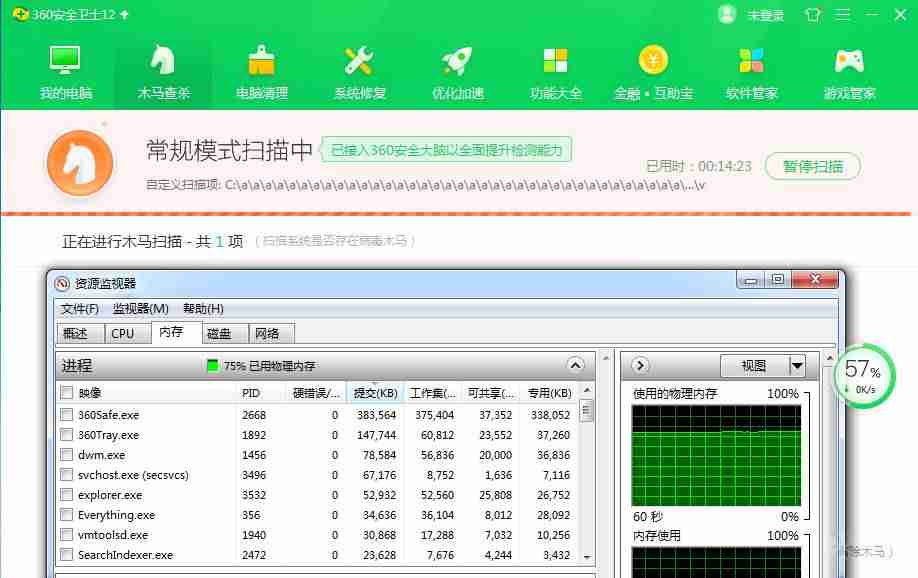Click the 未登录 login text
Viewport: 918px width, 578px height.
(x=765, y=15)
